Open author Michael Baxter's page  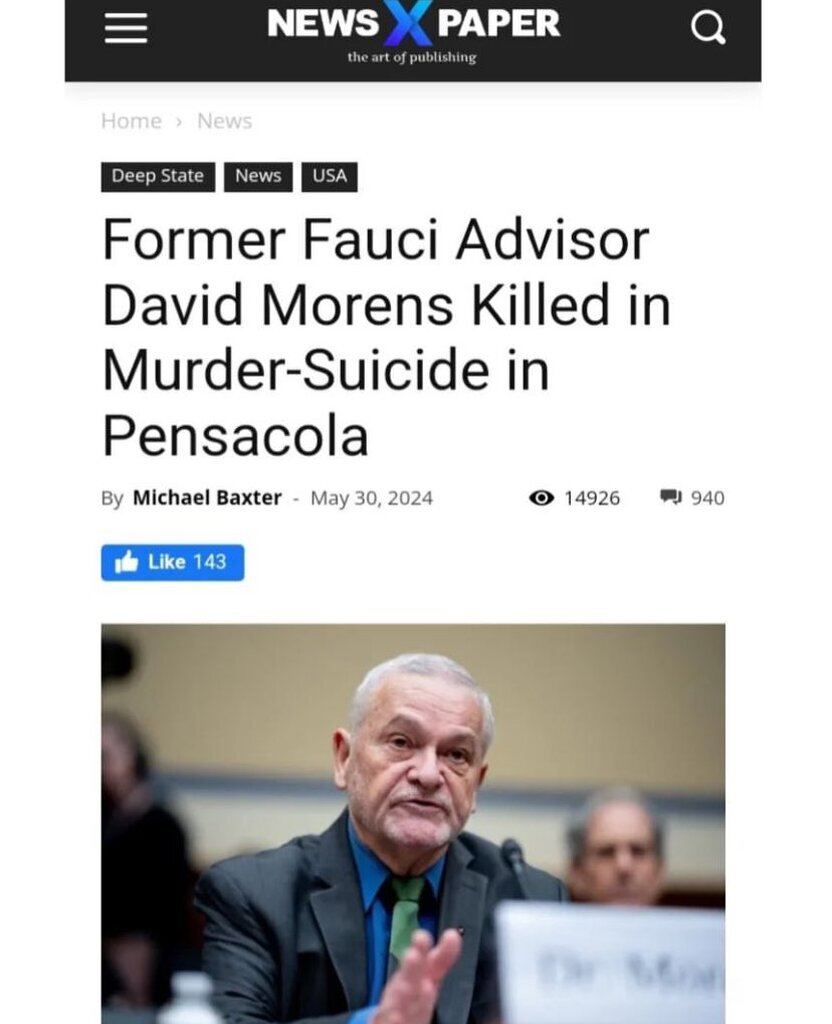(x=207, y=498)
